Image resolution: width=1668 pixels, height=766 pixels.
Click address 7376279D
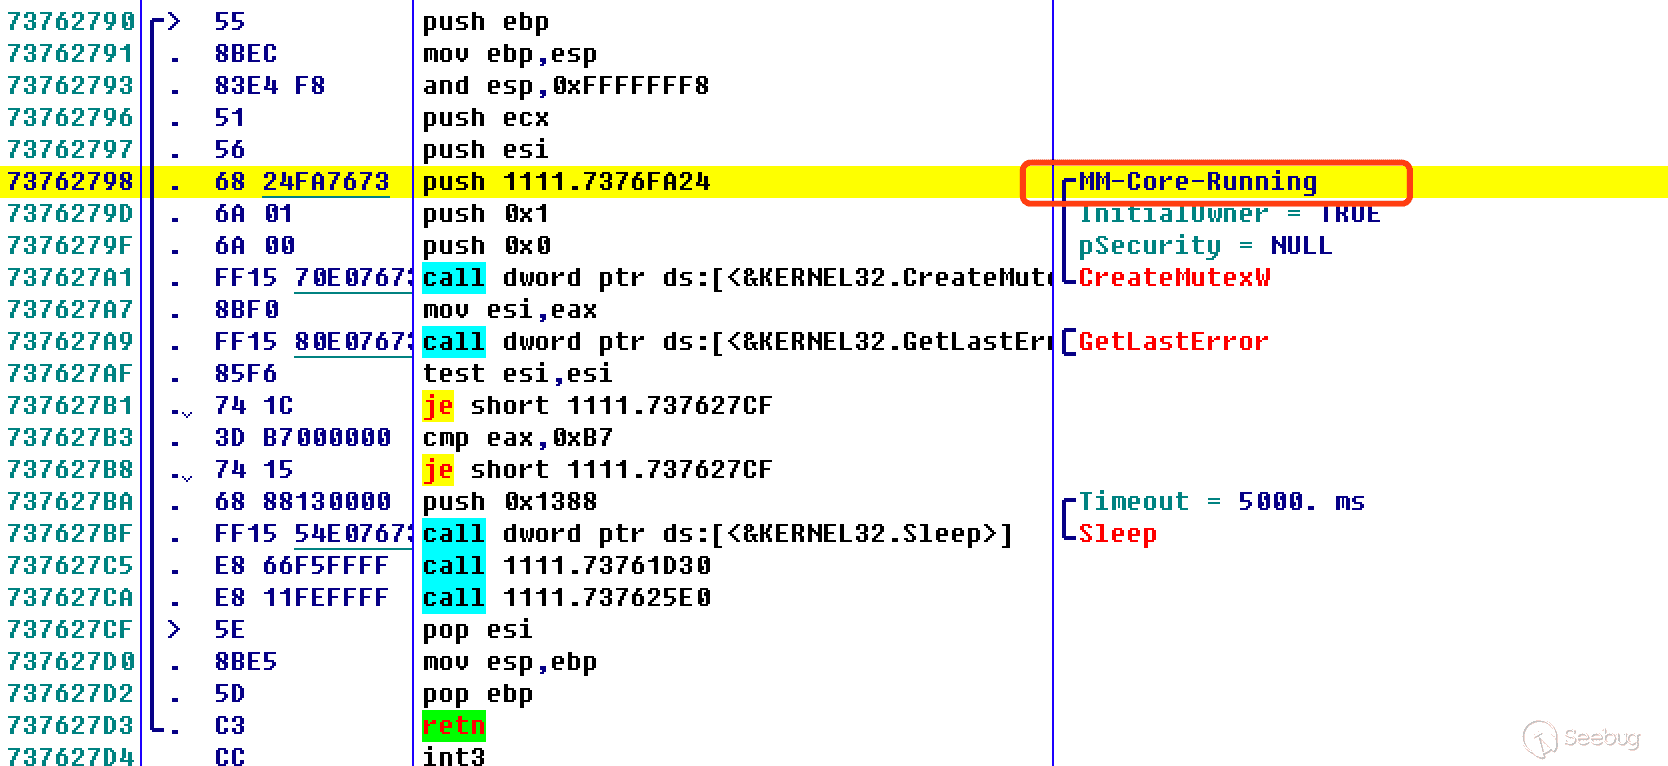(71, 213)
